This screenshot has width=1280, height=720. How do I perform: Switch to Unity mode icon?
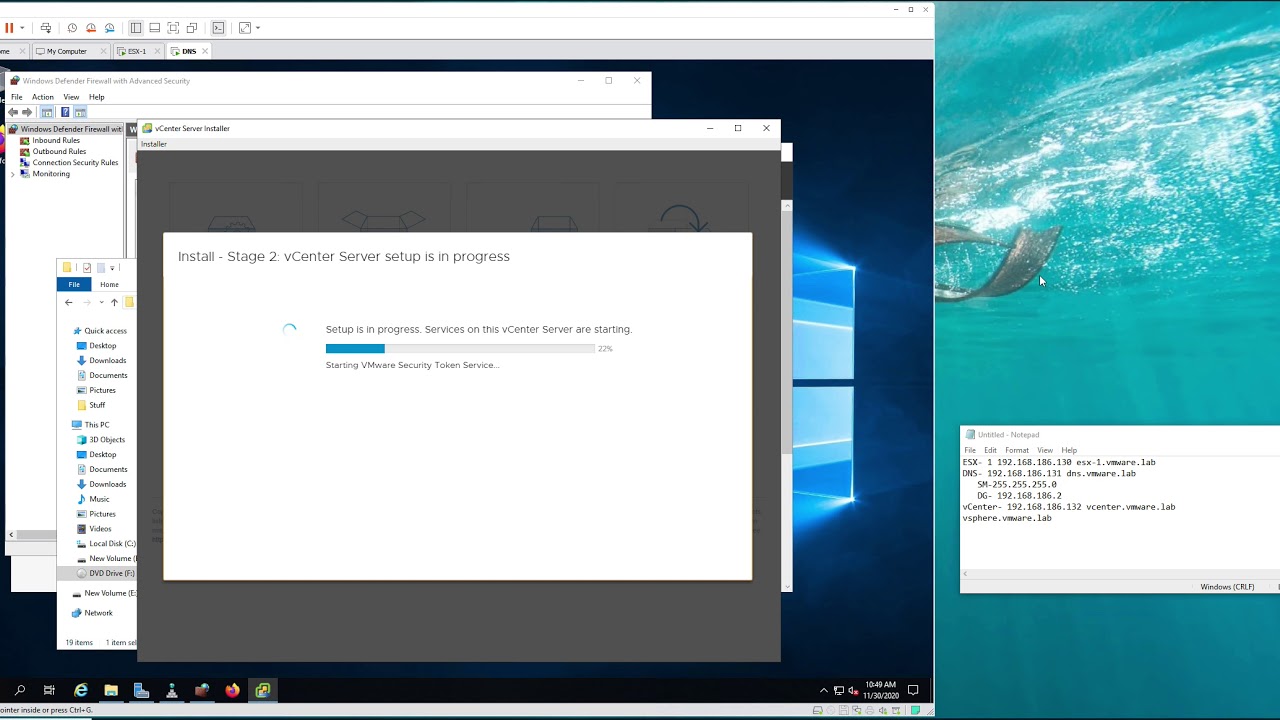click(x=192, y=28)
